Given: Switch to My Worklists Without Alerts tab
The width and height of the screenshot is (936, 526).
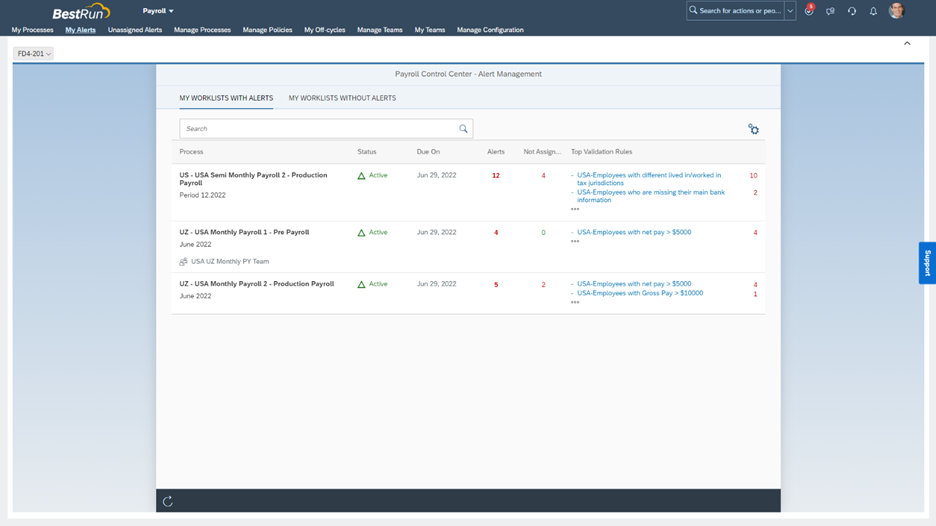Looking at the screenshot, I should [342, 98].
